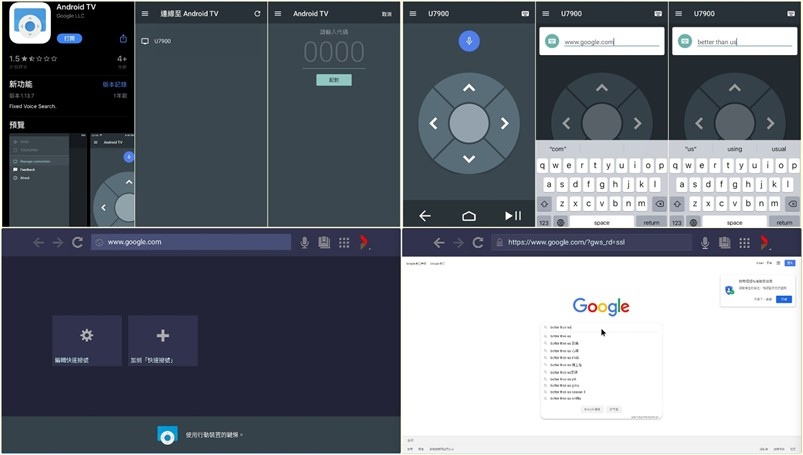This screenshot has height=455, width=803.
Task: Tap shift key on better than us keyboard
Action: 677,204
